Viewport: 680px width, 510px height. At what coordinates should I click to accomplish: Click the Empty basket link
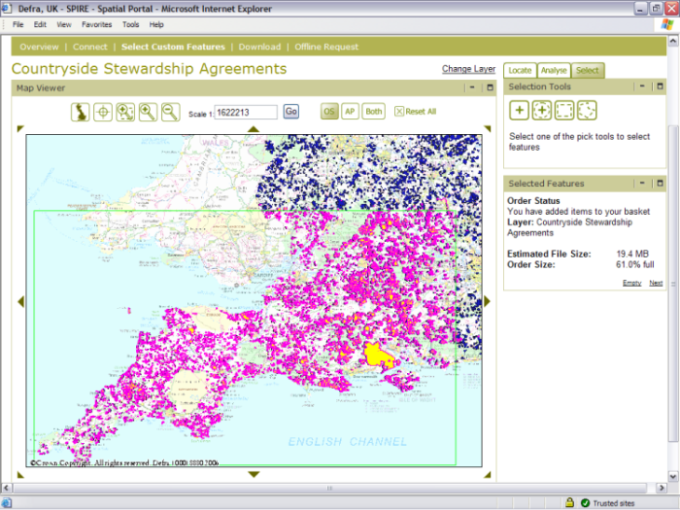[x=631, y=283]
